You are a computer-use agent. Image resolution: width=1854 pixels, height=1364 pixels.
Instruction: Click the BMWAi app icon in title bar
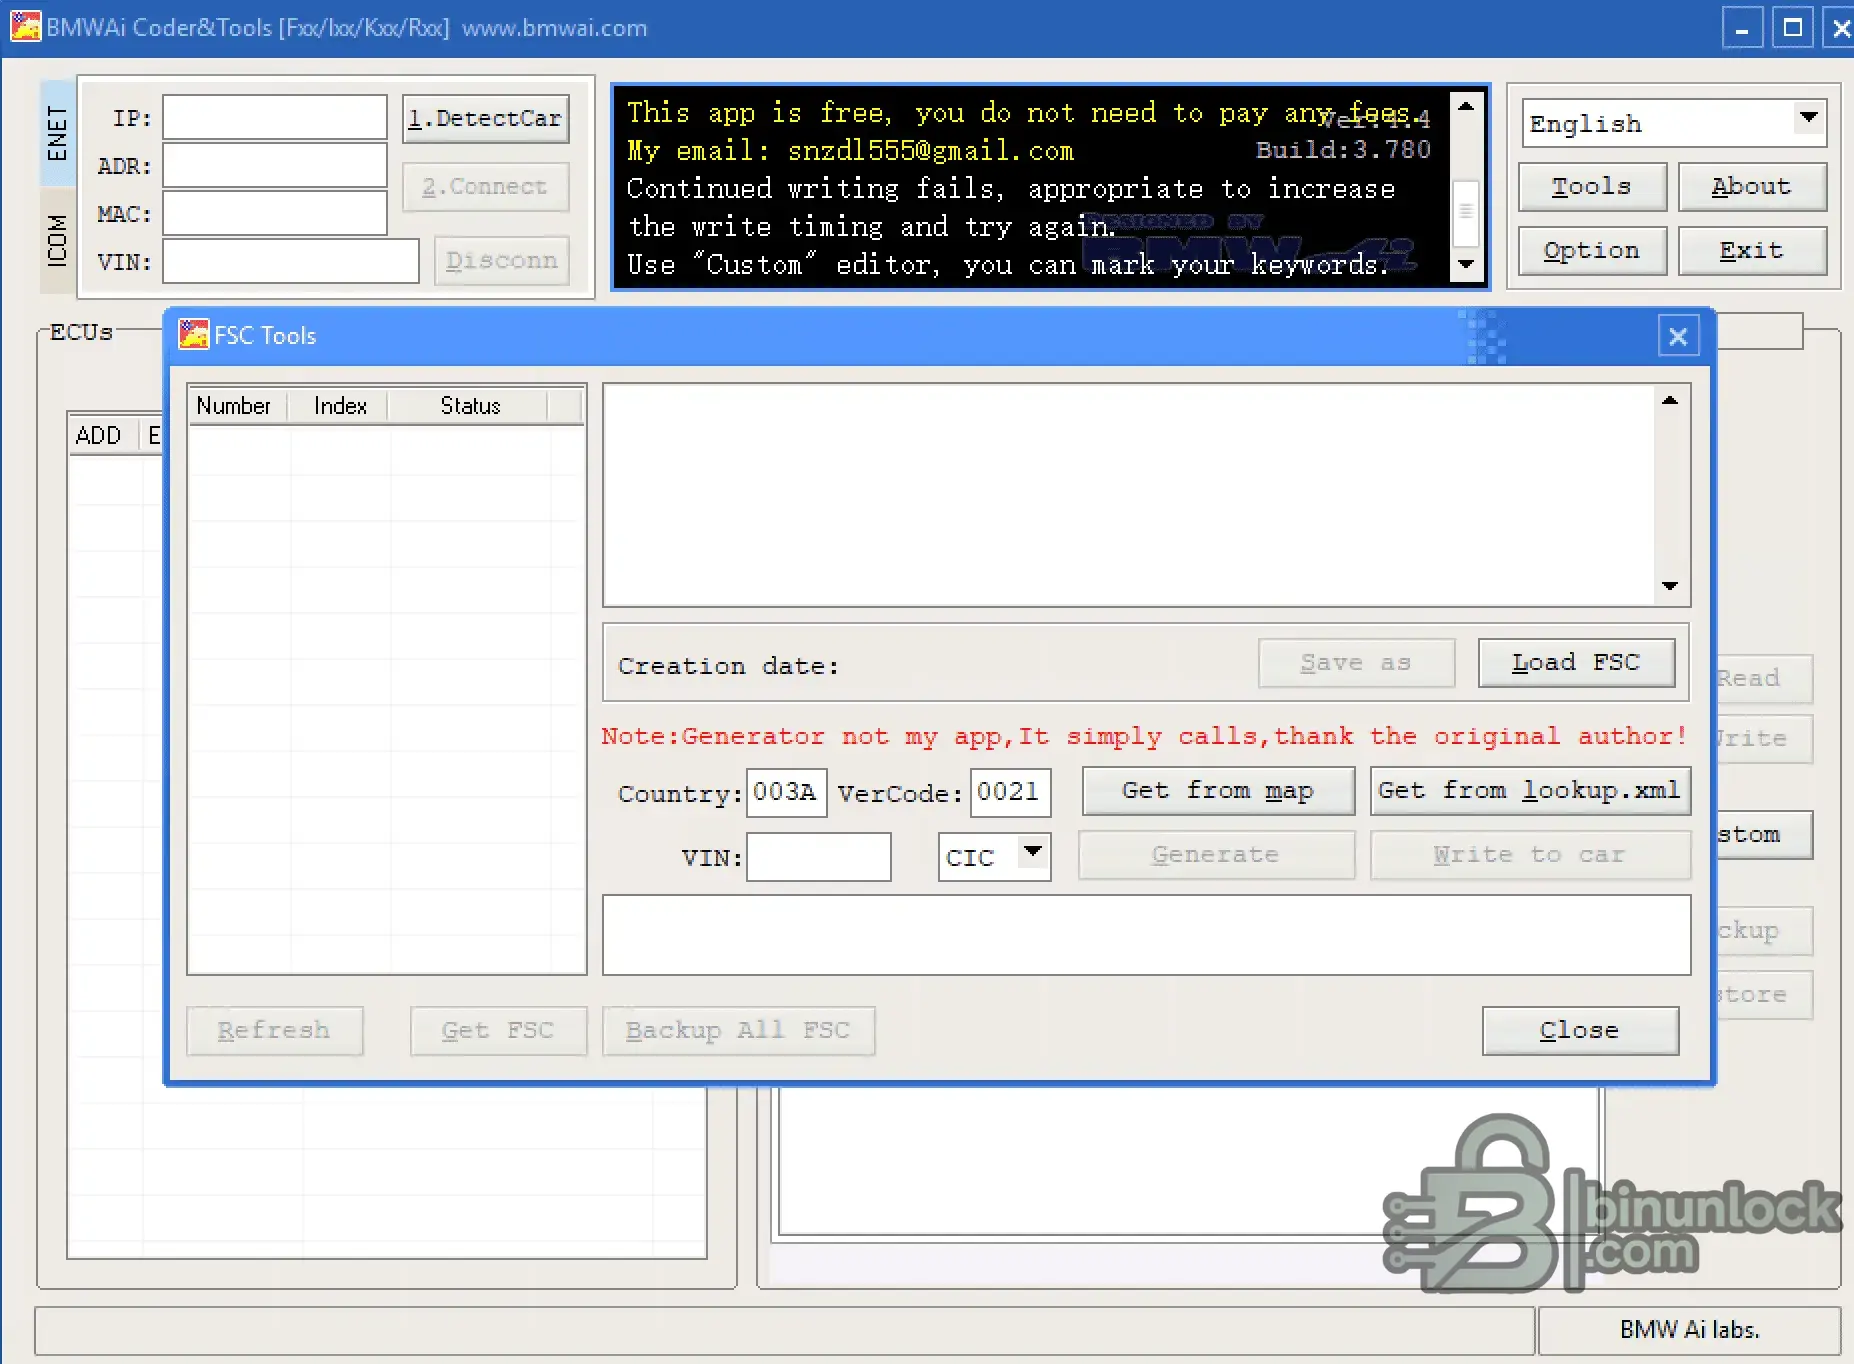click(x=25, y=27)
